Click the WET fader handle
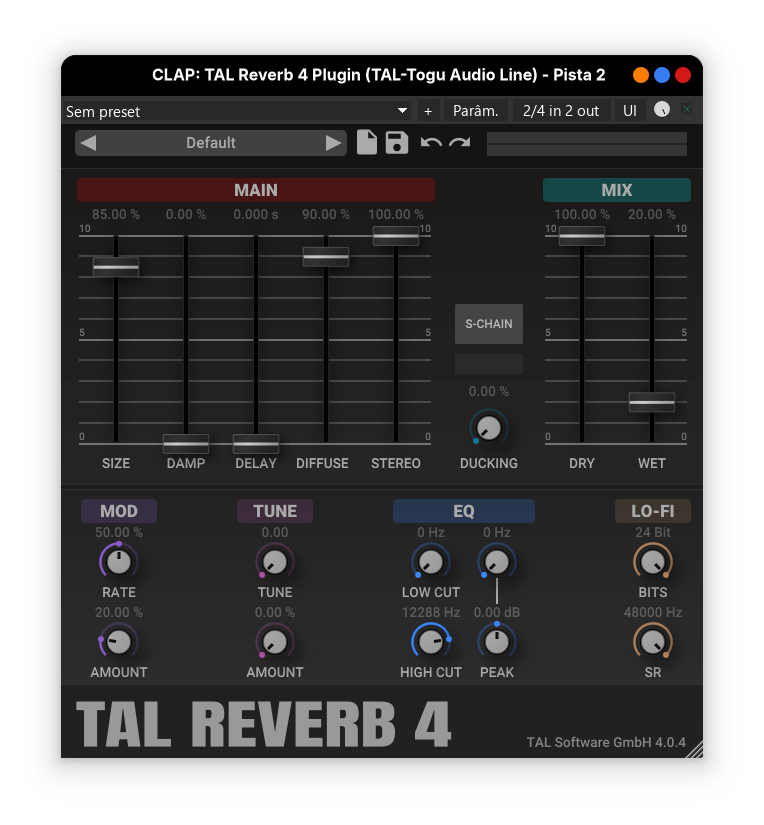 pyautogui.click(x=651, y=403)
